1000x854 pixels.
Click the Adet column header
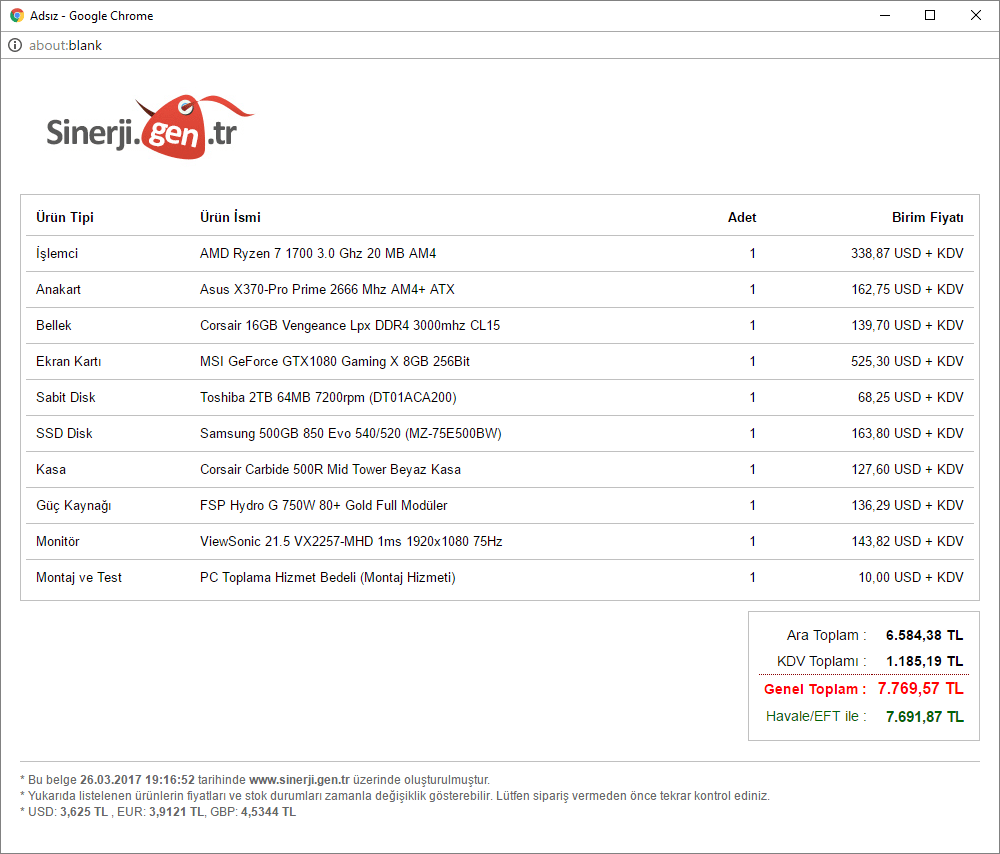tap(742, 217)
